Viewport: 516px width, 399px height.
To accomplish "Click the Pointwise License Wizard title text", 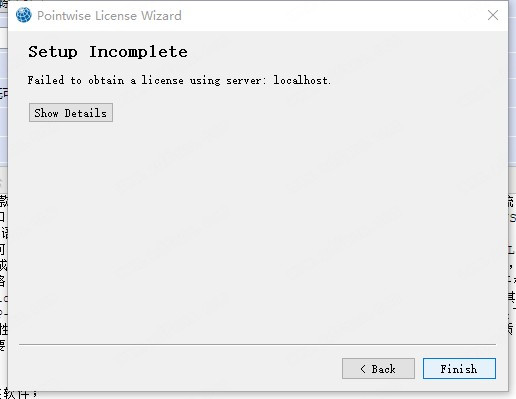I will tap(109, 16).
